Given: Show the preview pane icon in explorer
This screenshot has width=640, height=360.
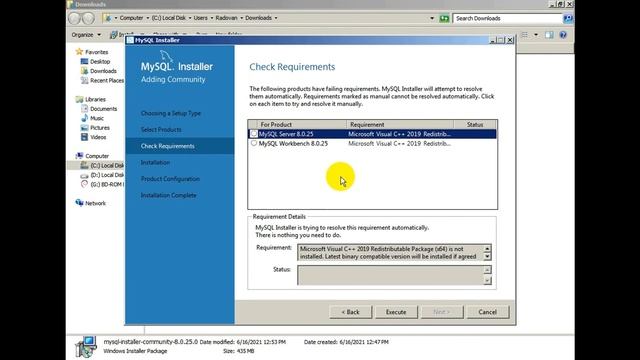Looking at the screenshot, I should [x=549, y=35].
